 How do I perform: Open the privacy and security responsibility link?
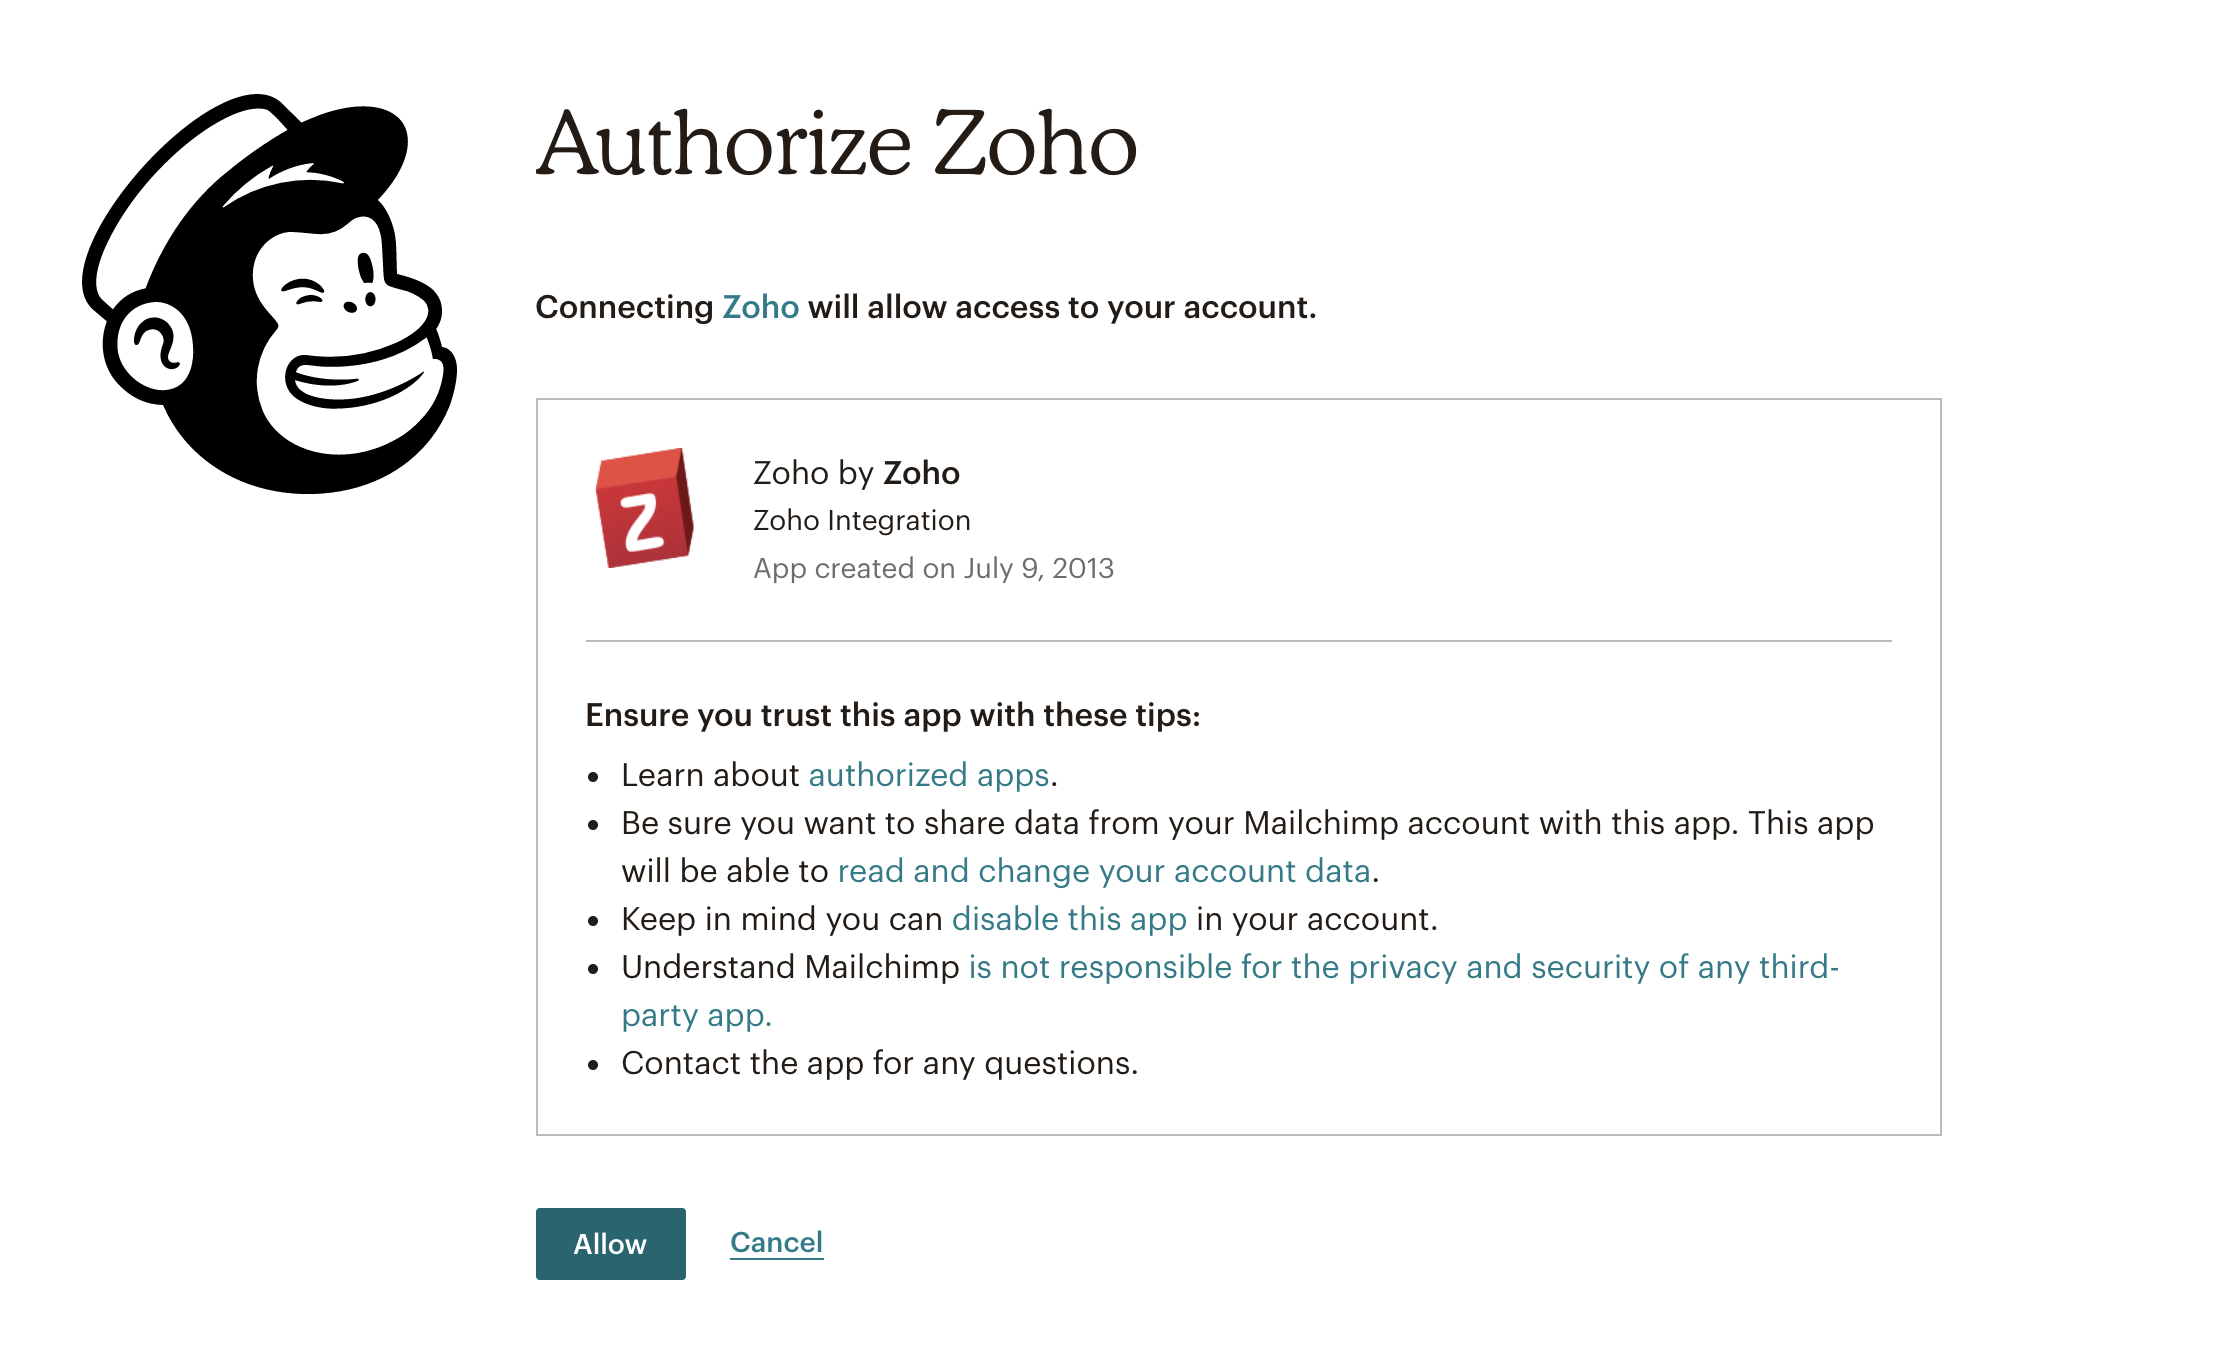1403,967
